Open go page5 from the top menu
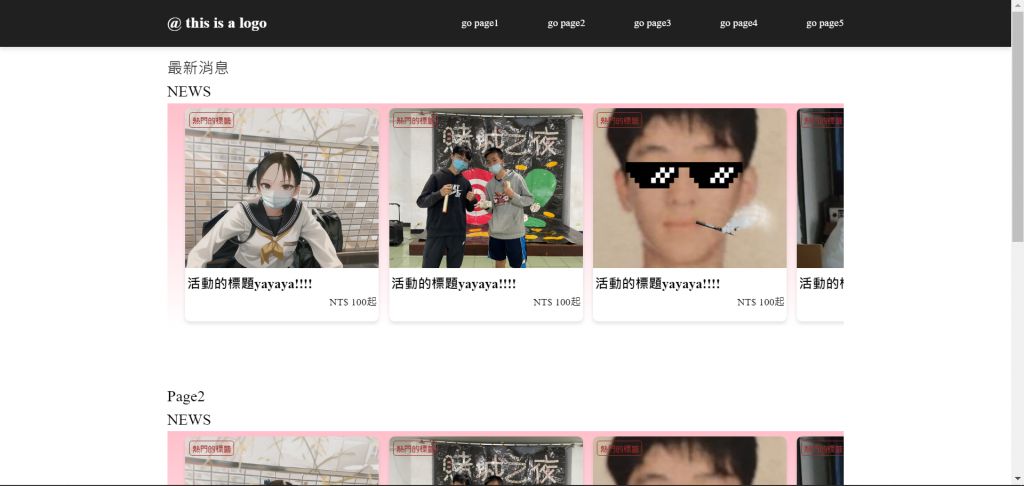This screenshot has height=486, width=1024. pos(825,24)
